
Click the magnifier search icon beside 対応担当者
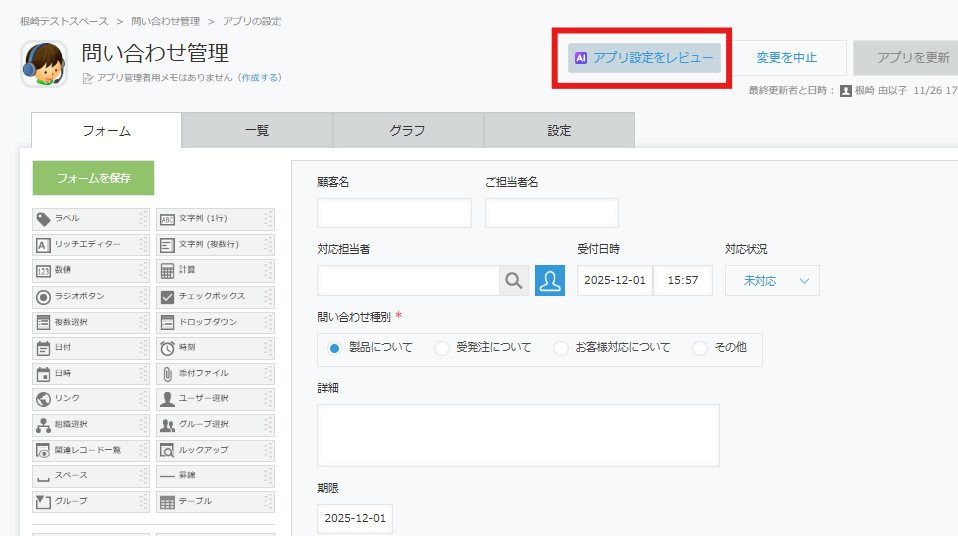(514, 281)
